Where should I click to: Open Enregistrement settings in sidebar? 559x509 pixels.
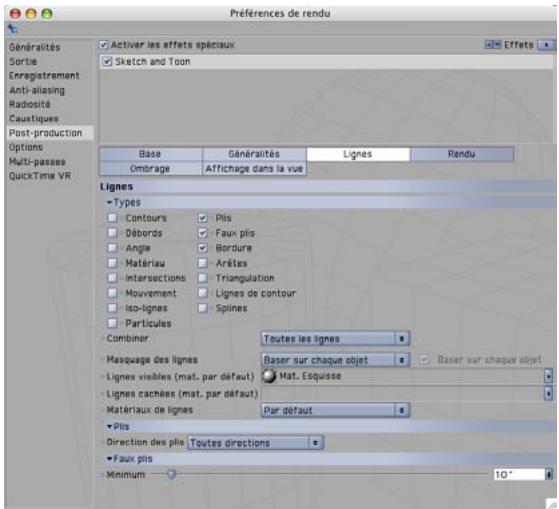click(x=44, y=76)
